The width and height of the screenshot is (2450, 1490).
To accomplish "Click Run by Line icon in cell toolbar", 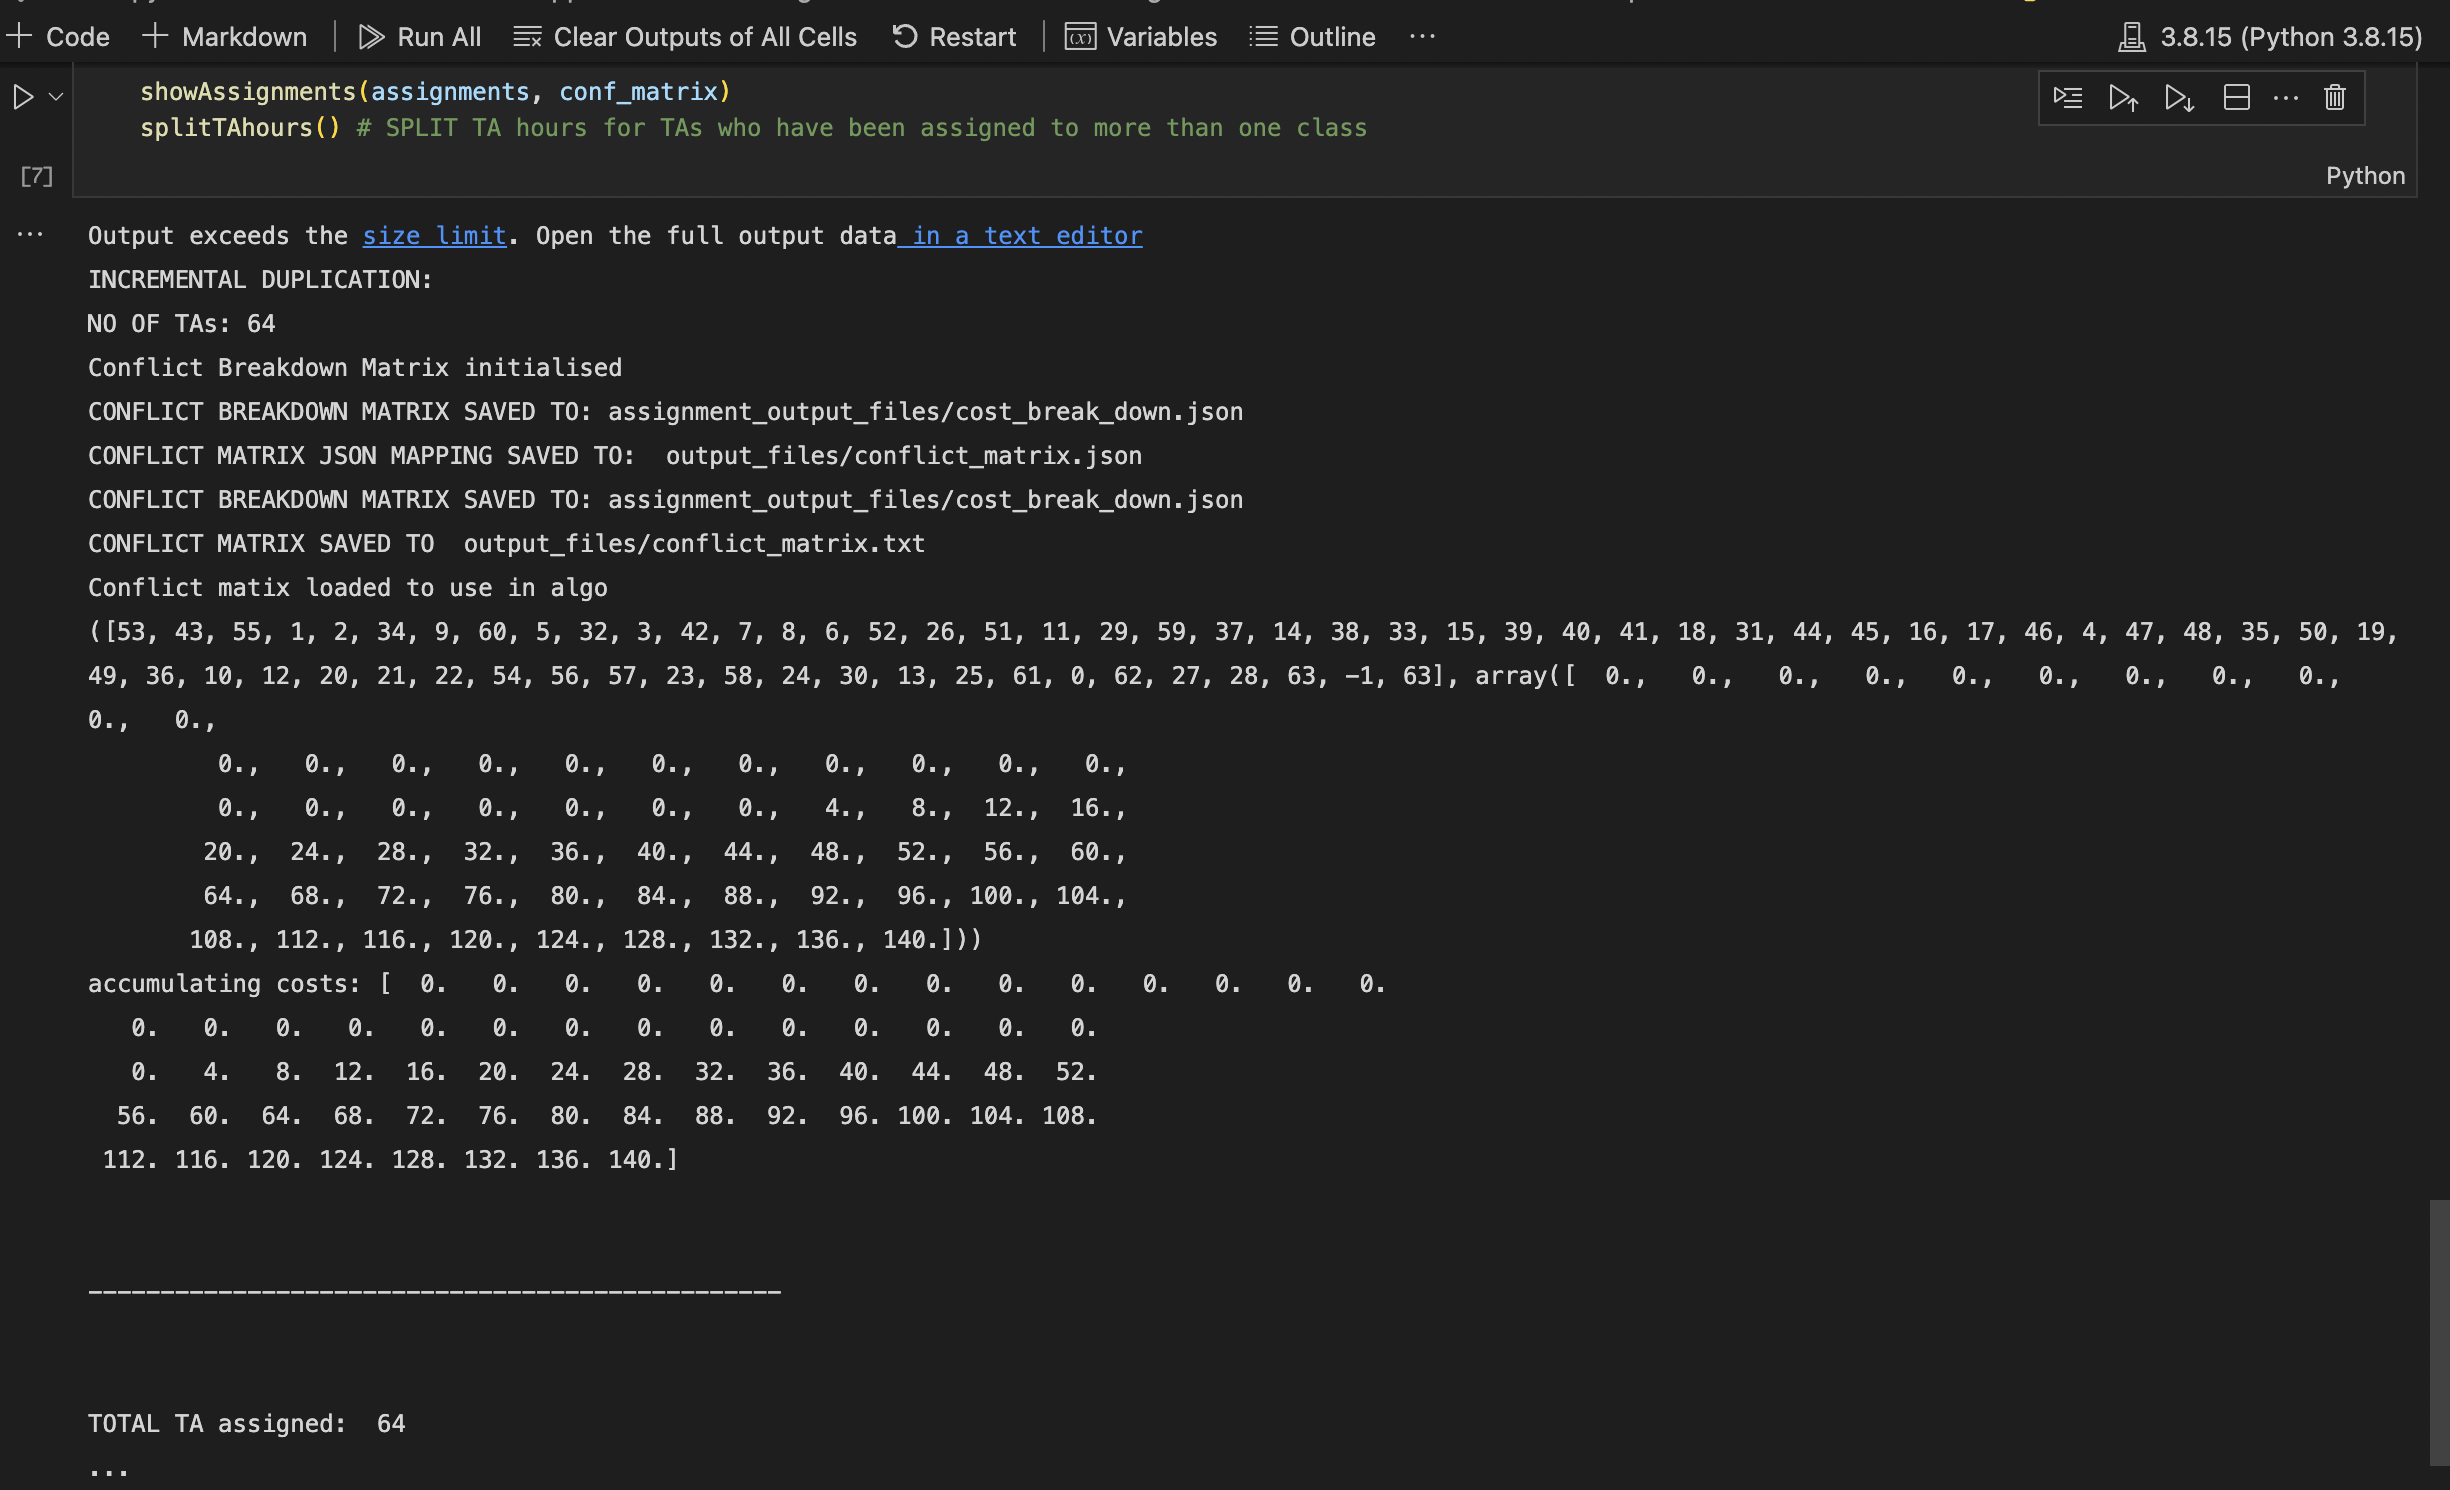I will pyautogui.click(x=2068, y=97).
